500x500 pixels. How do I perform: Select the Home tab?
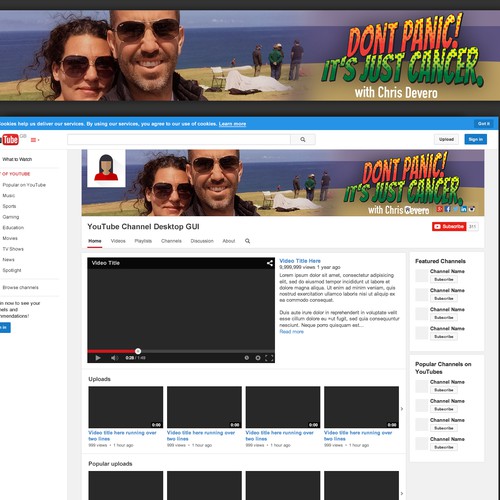(x=95, y=241)
